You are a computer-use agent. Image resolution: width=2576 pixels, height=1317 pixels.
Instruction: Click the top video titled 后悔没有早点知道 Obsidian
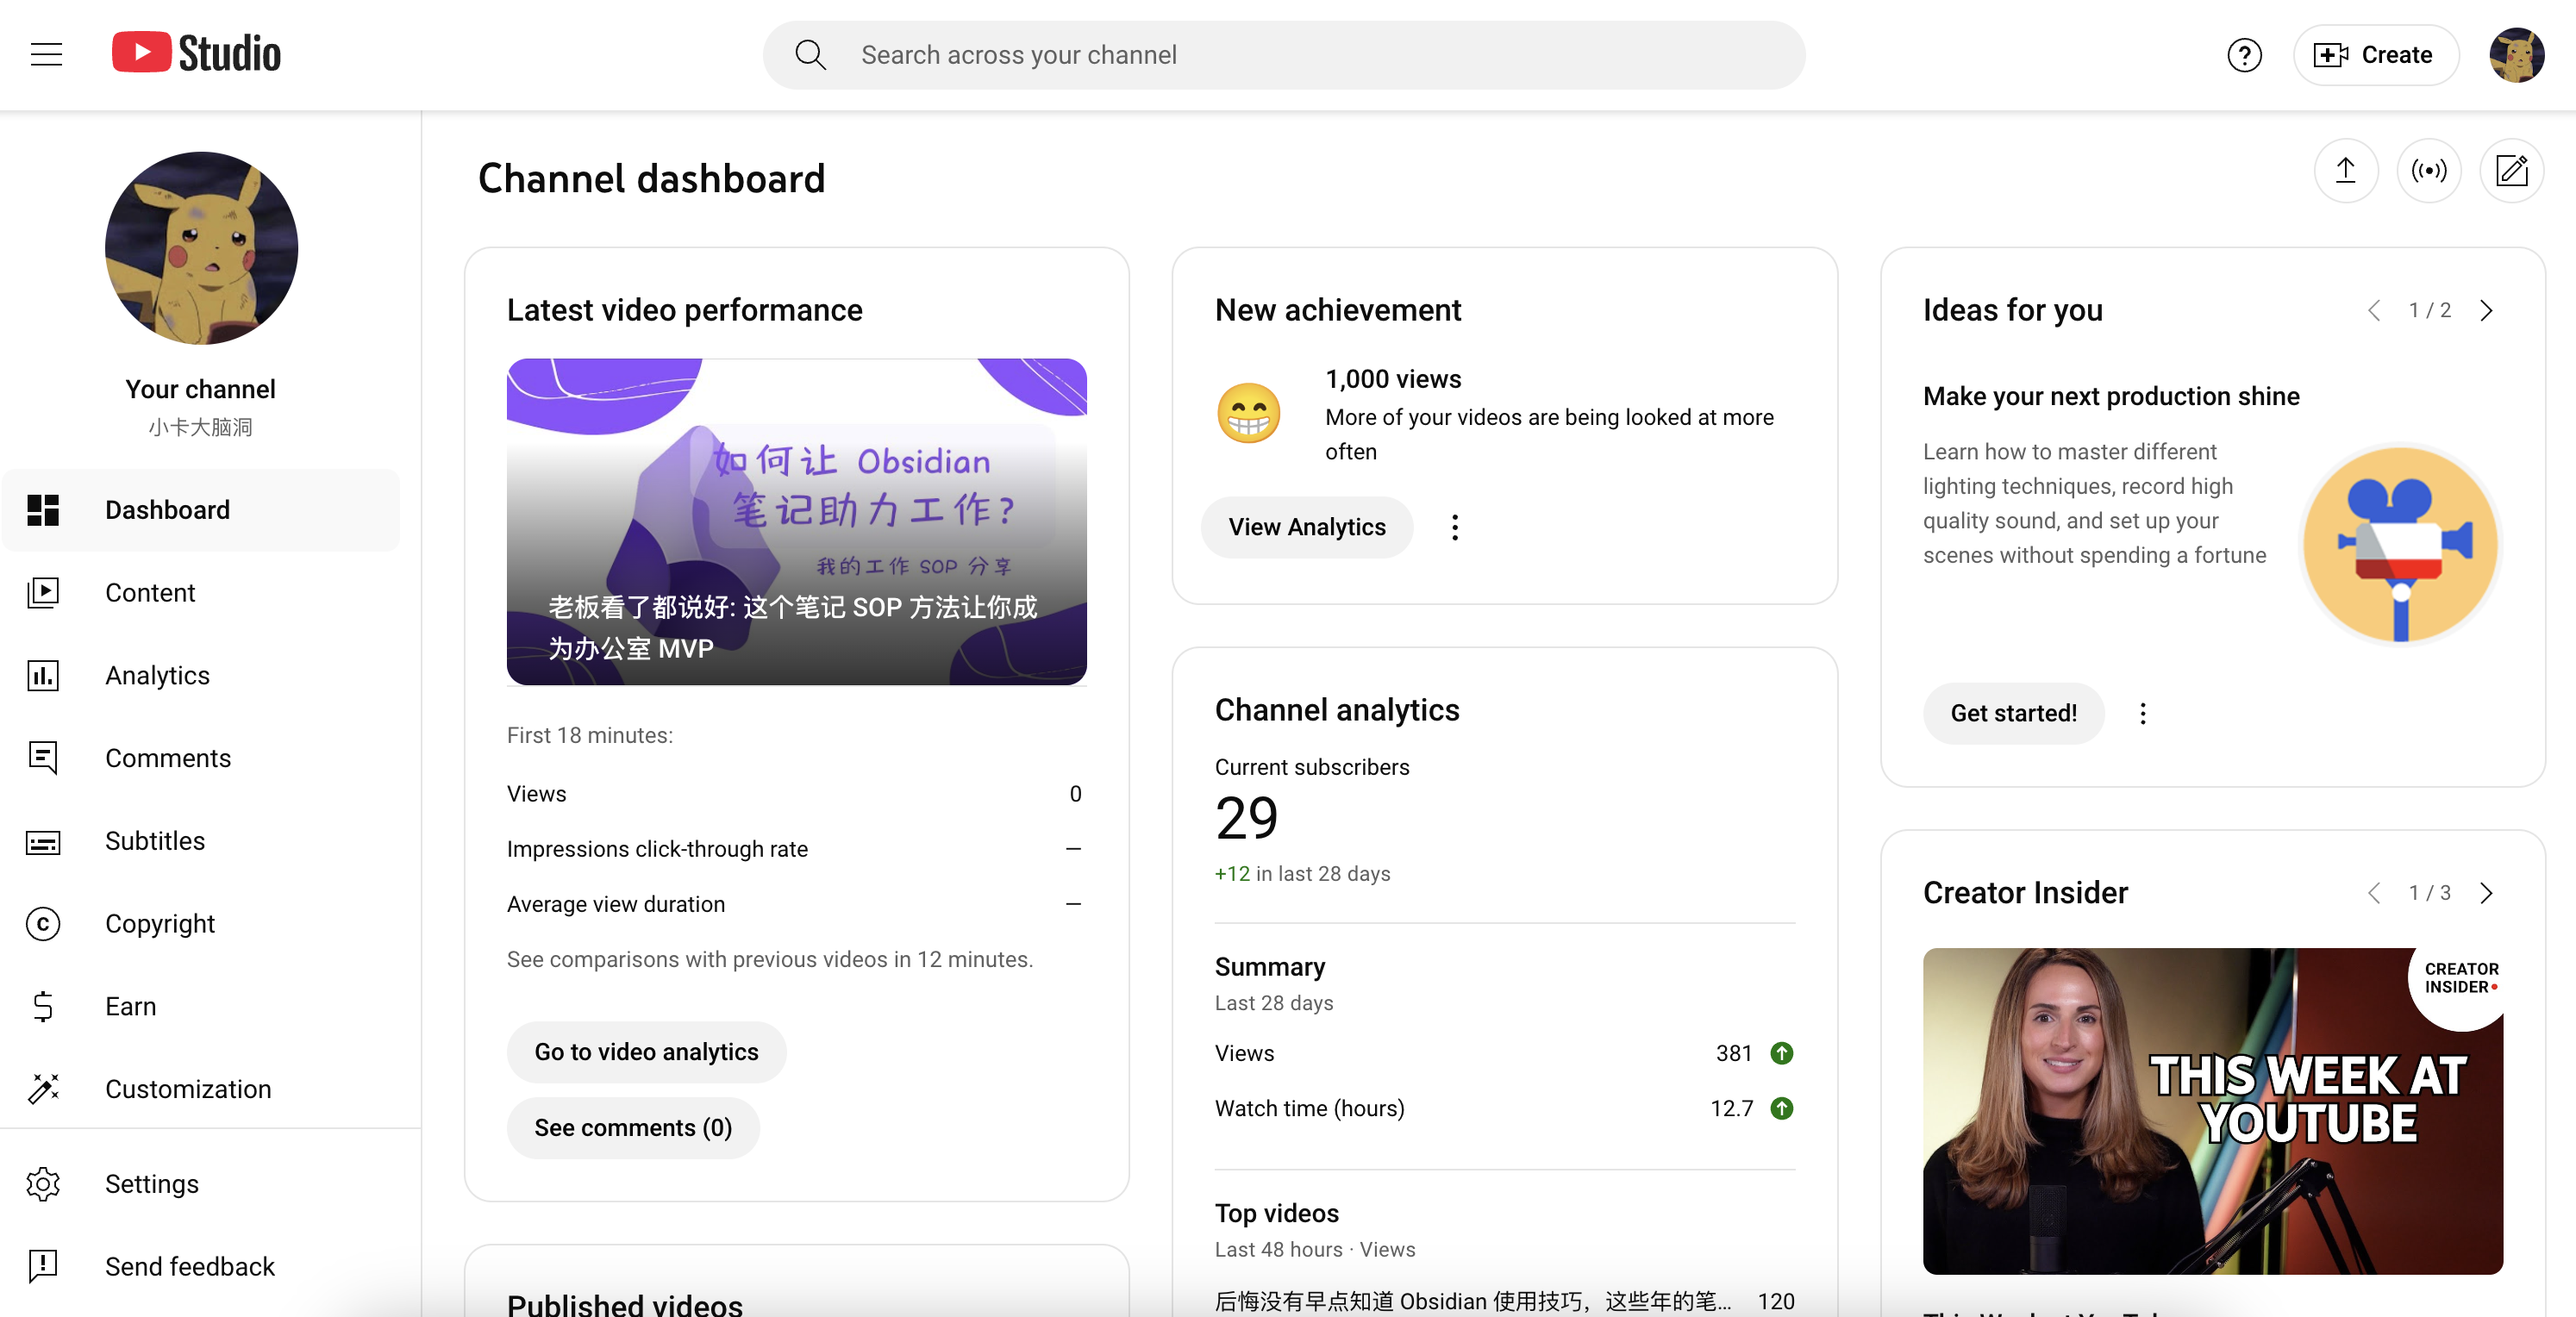[1472, 1301]
